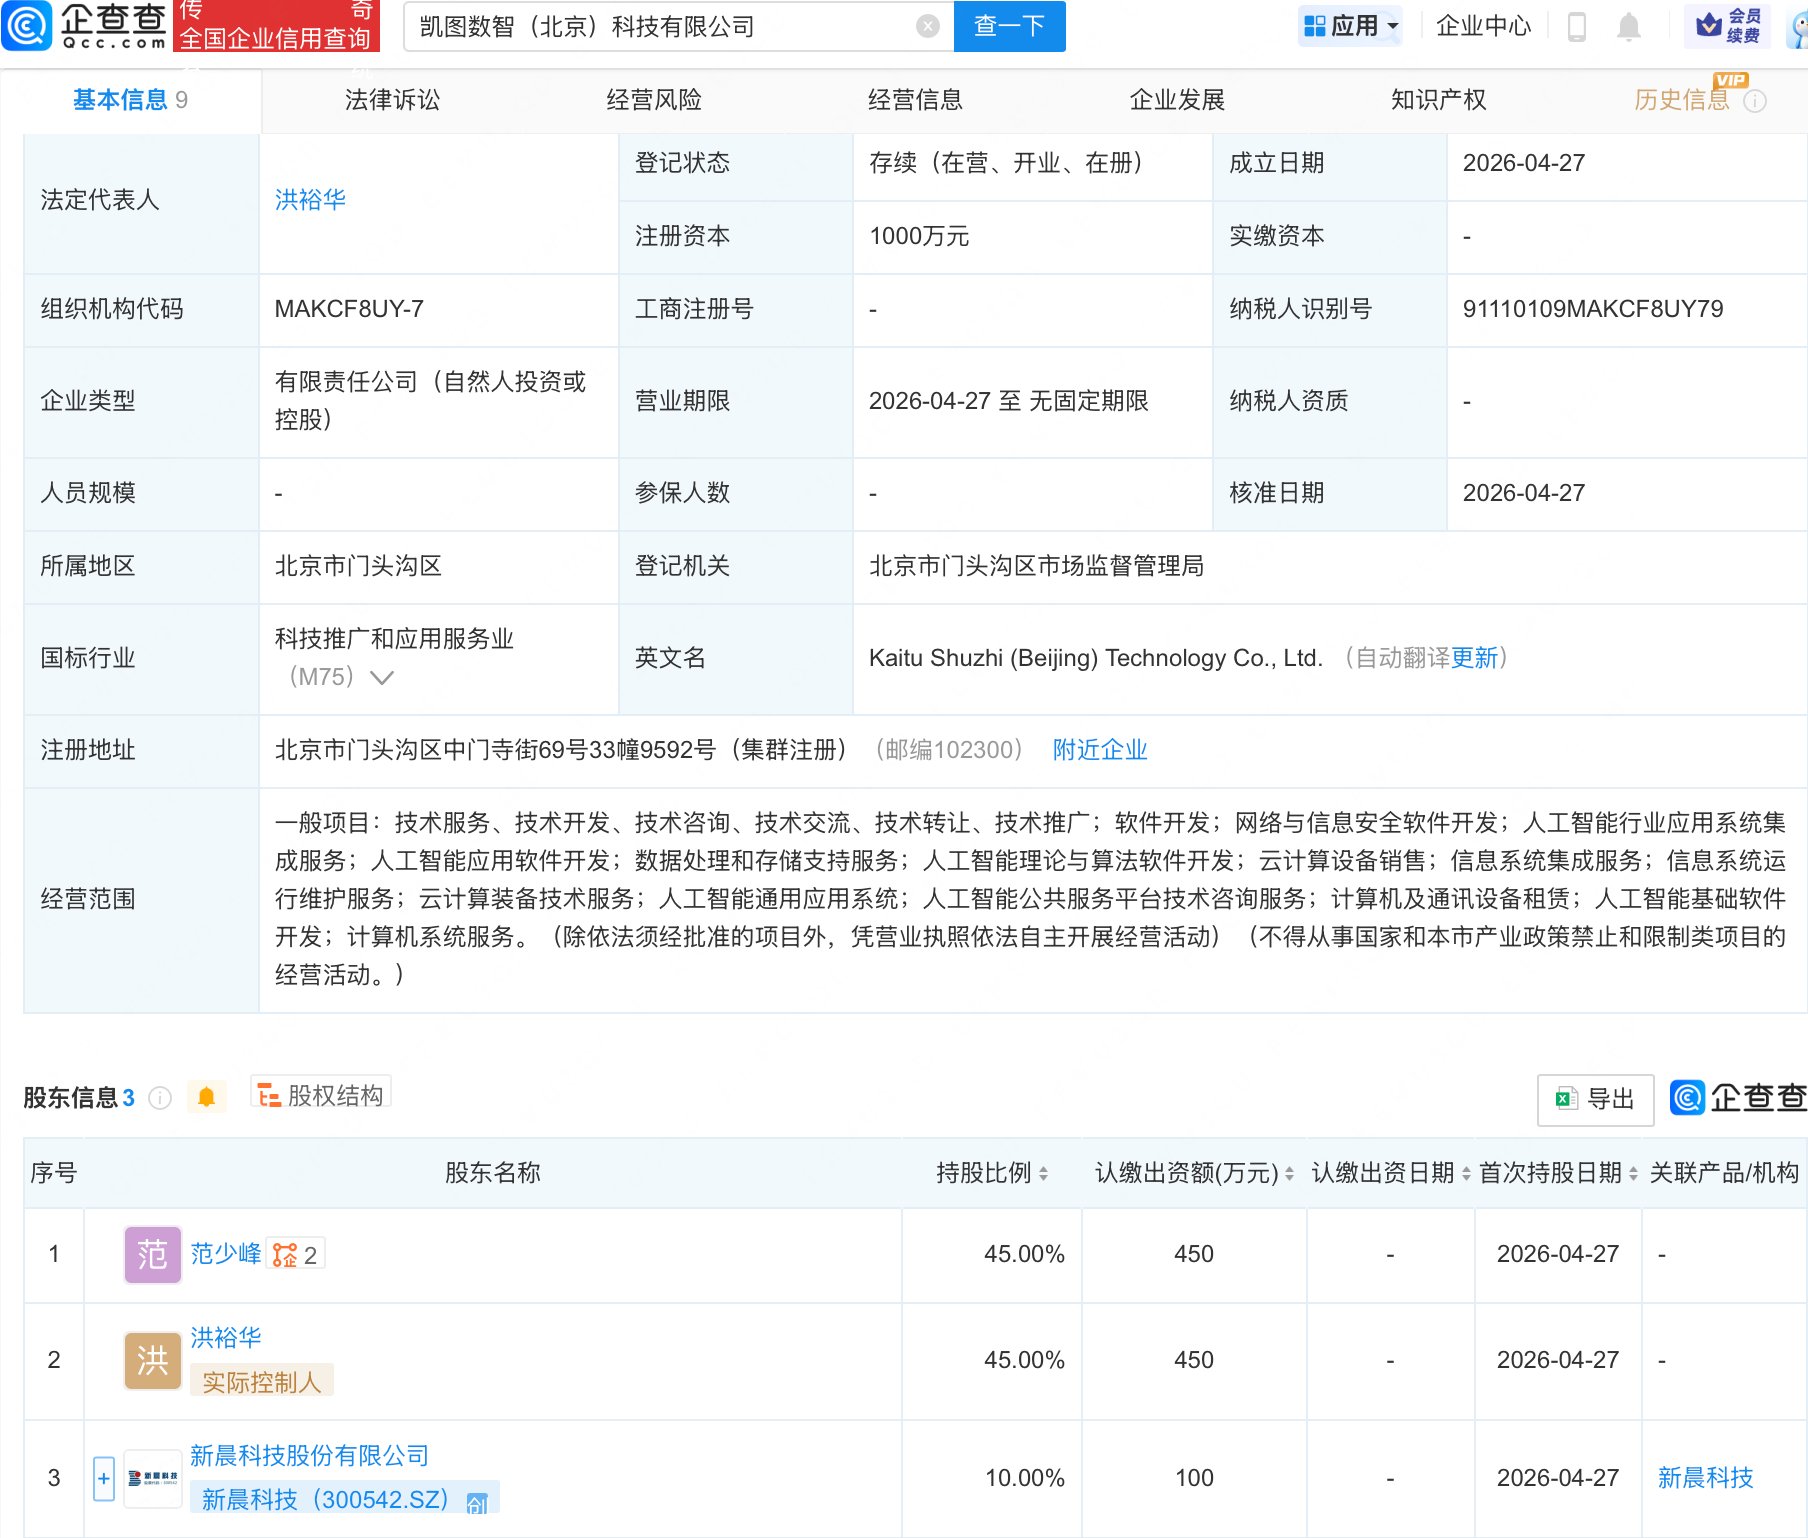Click the 会员续费 crown icon
This screenshot has width=1808, height=1538.
[1727, 26]
